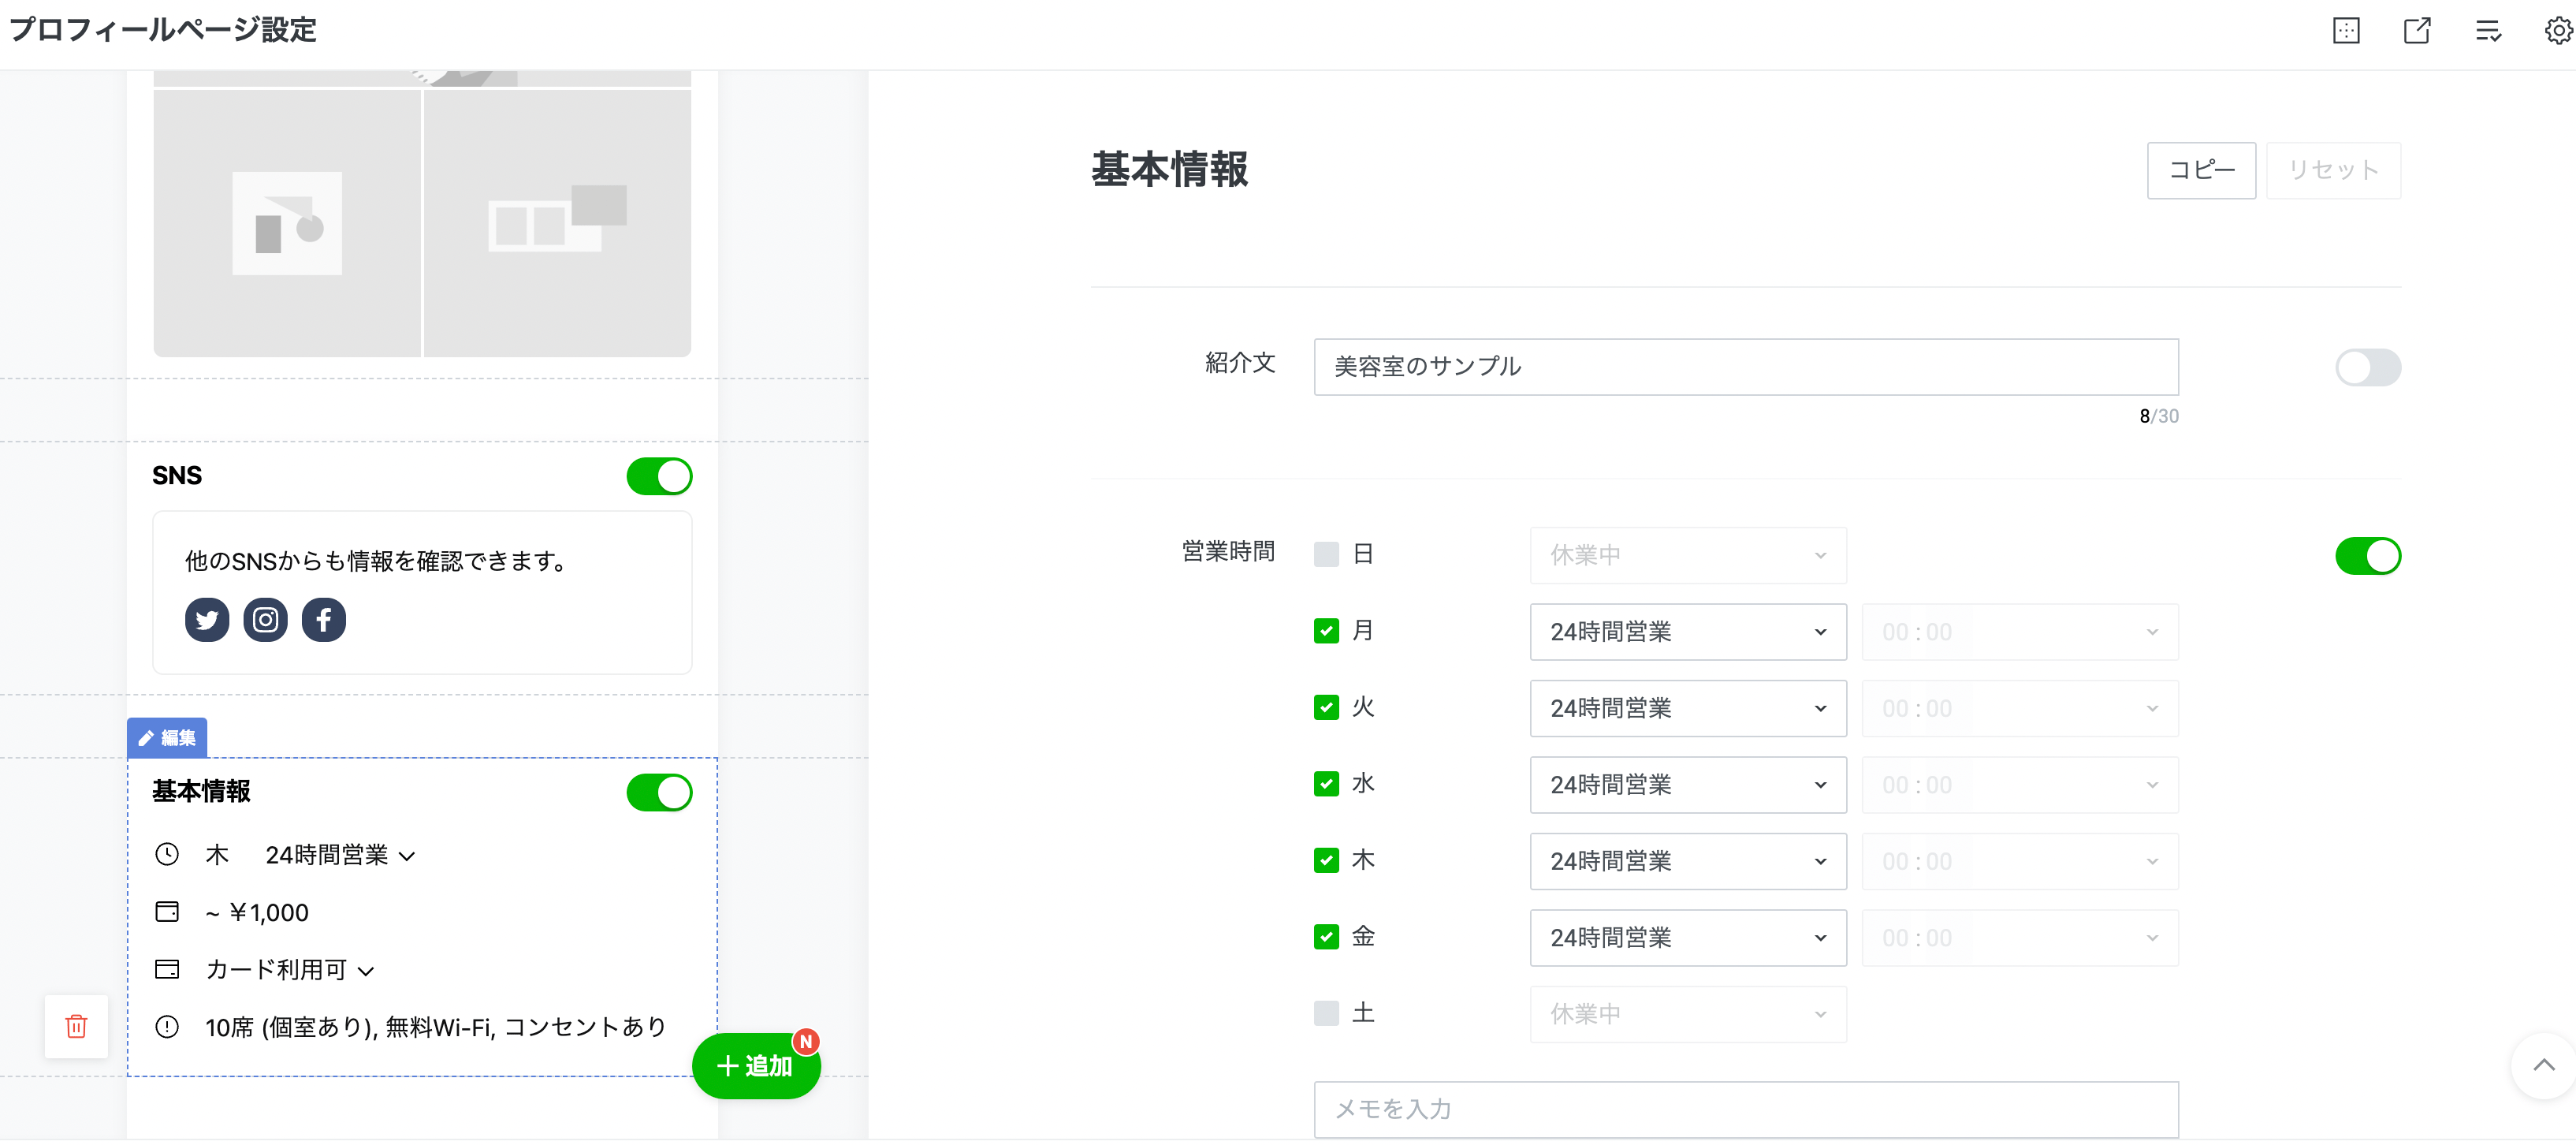Enable the 紹介文 toggle switch
The height and width of the screenshot is (1145, 2576).
coord(2367,367)
